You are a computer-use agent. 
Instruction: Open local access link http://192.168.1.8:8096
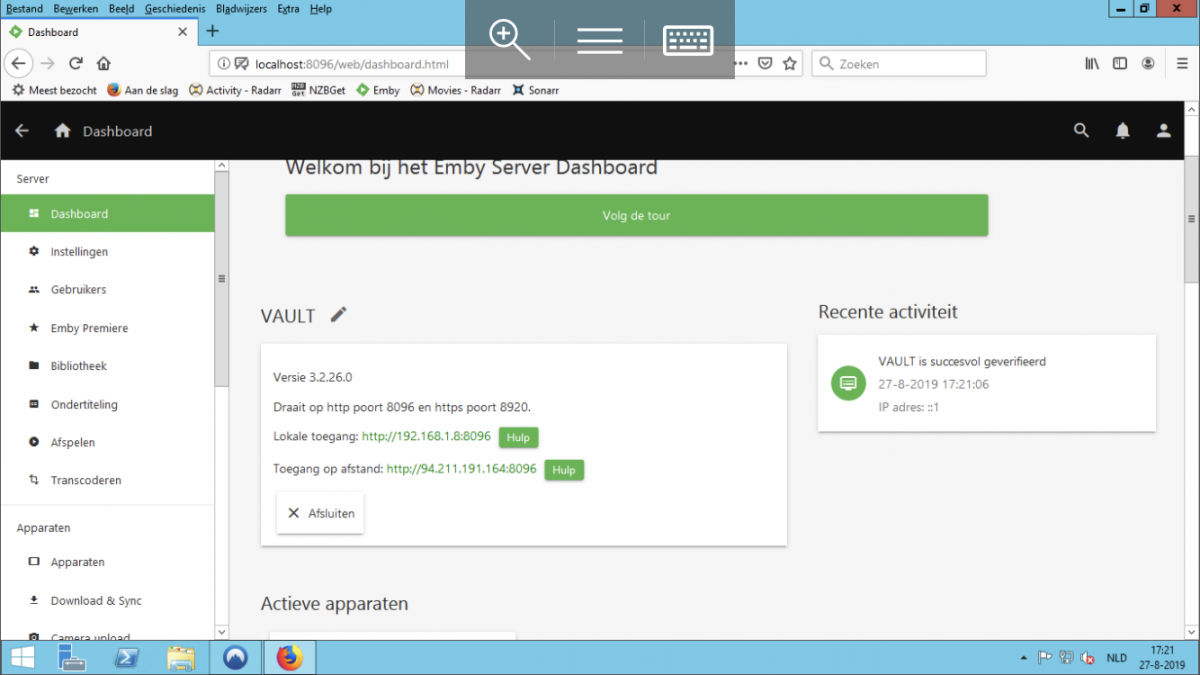(426, 436)
